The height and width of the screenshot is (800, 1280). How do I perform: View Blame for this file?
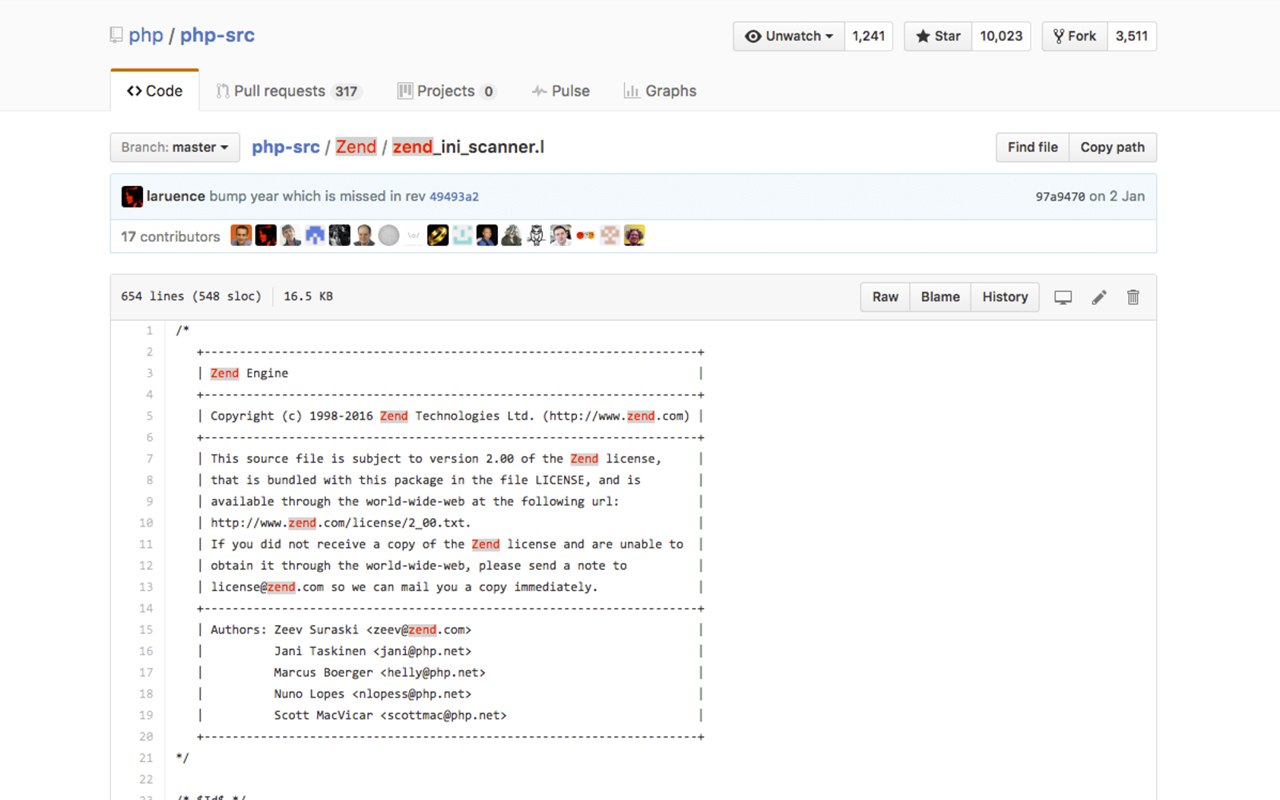[x=940, y=297]
